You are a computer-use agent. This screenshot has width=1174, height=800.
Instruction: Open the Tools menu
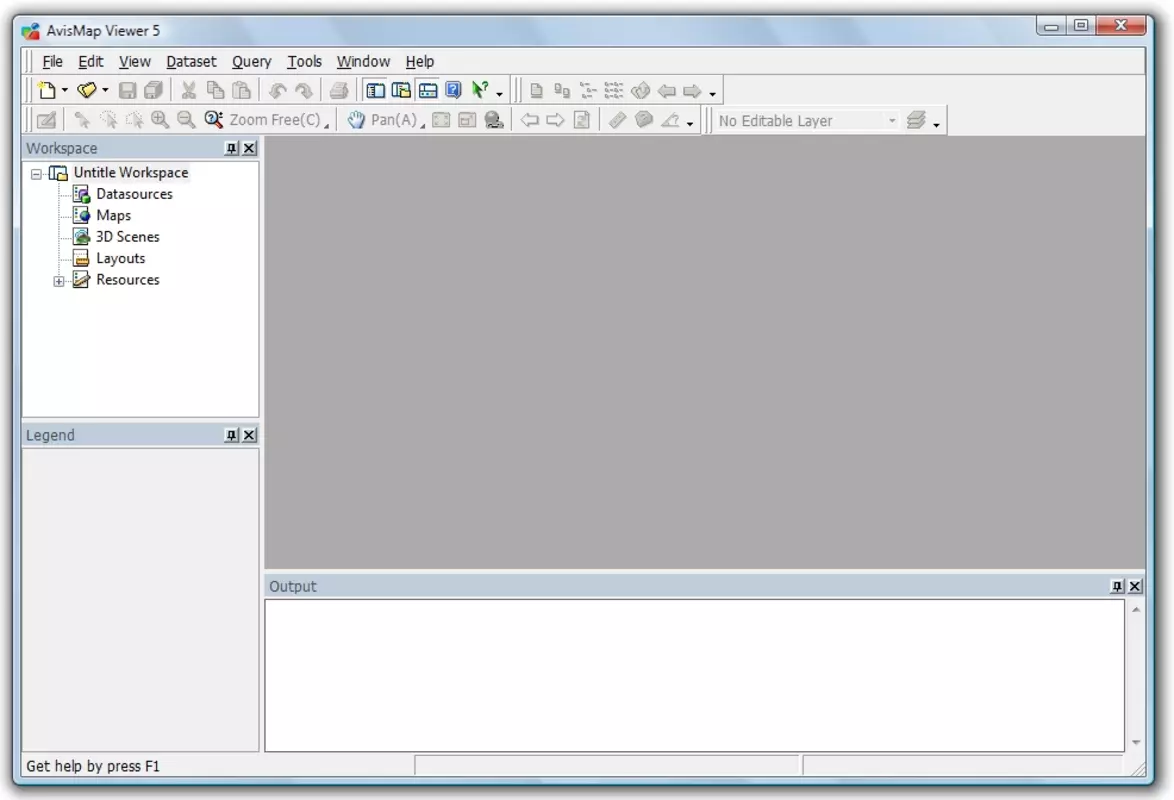(305, 61)
